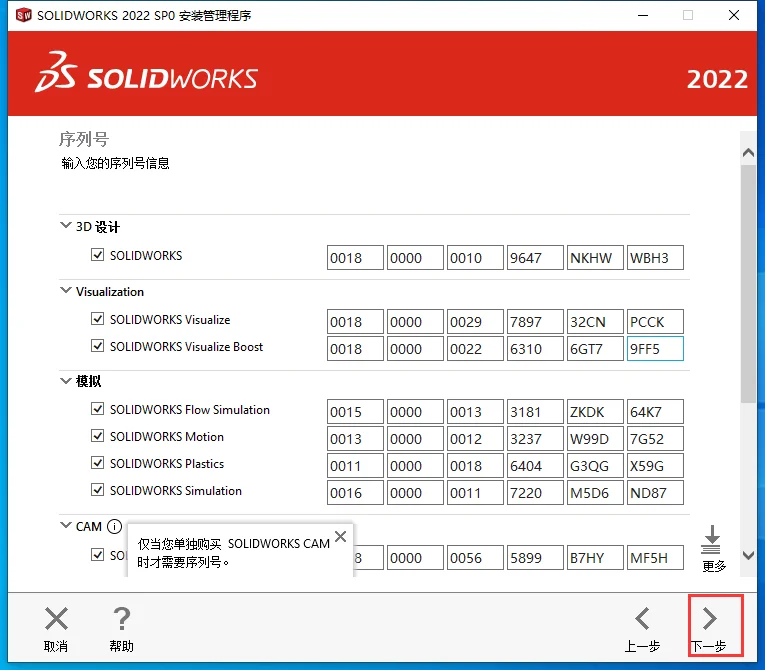Click Motion serial field 7G52
This screenshot has height=670, width=765.
click(655, 439)
